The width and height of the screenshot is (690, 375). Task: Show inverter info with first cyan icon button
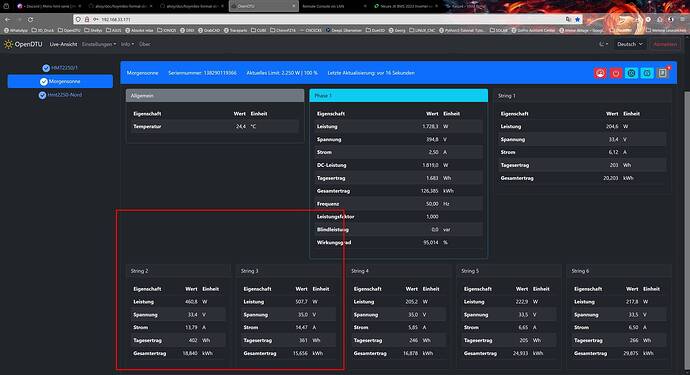pos(631,73)
